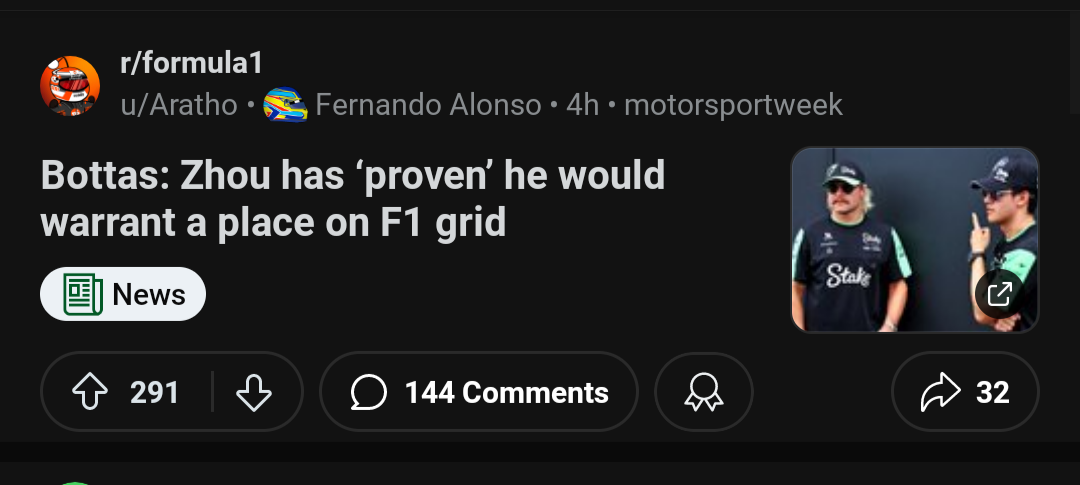The width and height of the screenshot is (1080, 485).
Task: Open the r/formula1 subreddit link
Action: [191, 64]
